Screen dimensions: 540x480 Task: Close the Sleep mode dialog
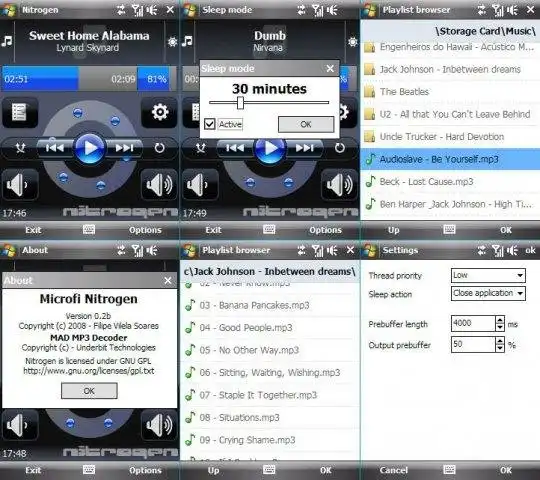[330, 69]
